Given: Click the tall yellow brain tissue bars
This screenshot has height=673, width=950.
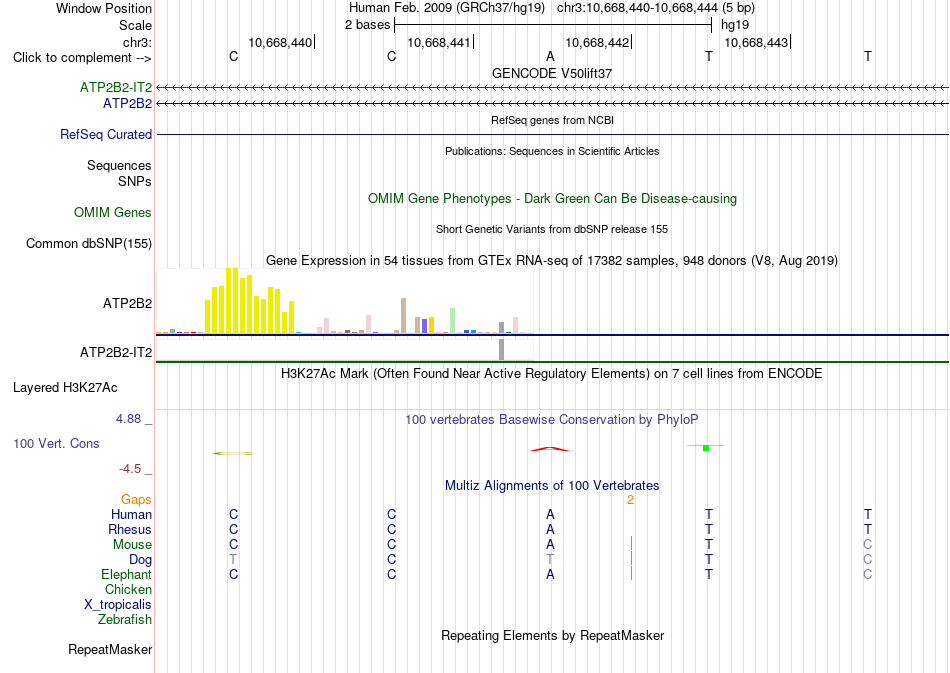Looking at the screenshot, I should tap(250, 300).
